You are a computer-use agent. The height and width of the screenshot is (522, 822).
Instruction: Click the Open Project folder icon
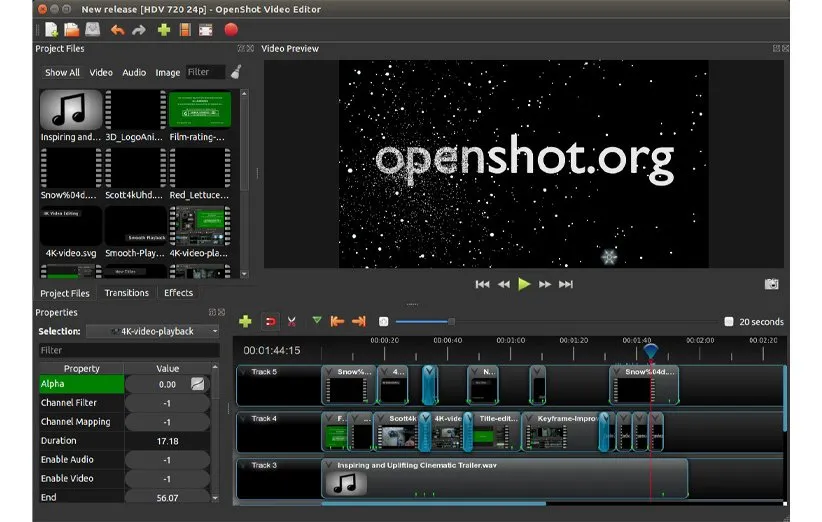72,30
